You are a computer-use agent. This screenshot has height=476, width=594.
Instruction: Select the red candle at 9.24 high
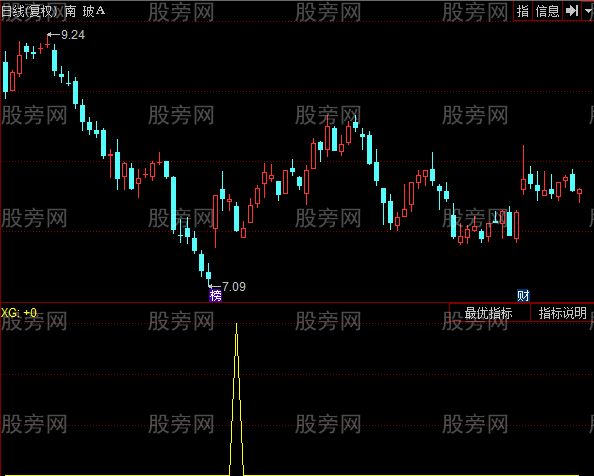pyautogui.click(x=47, y=41)
